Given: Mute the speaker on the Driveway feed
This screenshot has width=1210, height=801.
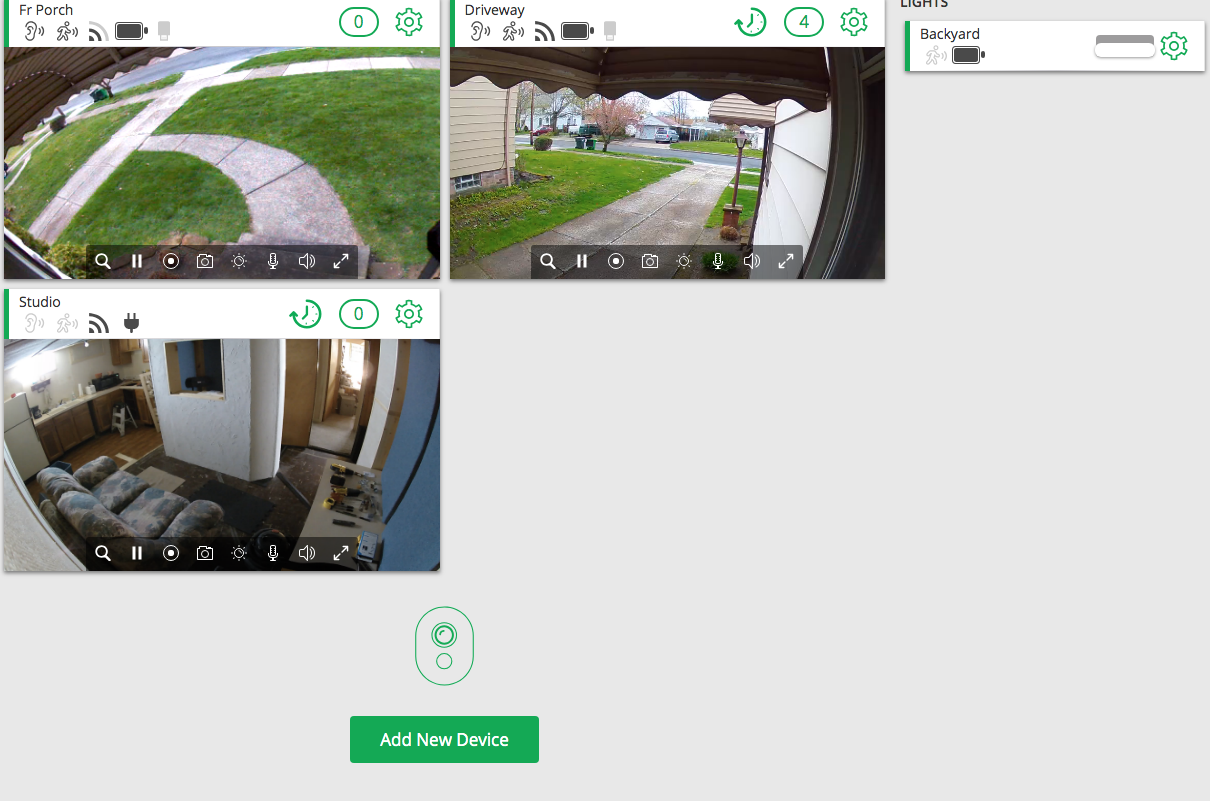Looking at the screenshot, I should [x=752, y=261].
